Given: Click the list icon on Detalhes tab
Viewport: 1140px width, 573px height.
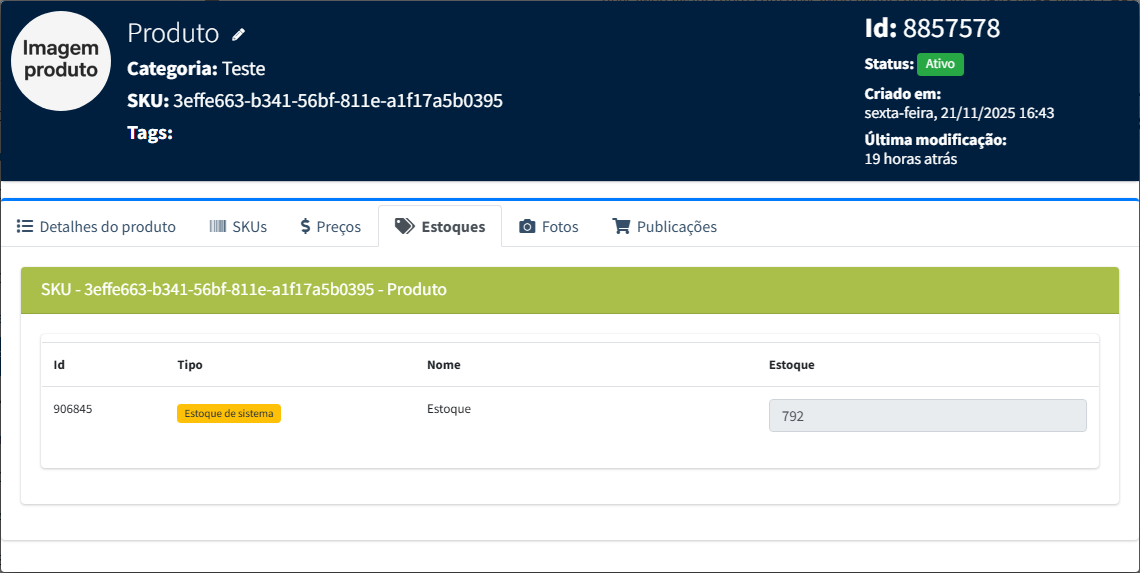Looking at the screenshot, I should 25,227.
